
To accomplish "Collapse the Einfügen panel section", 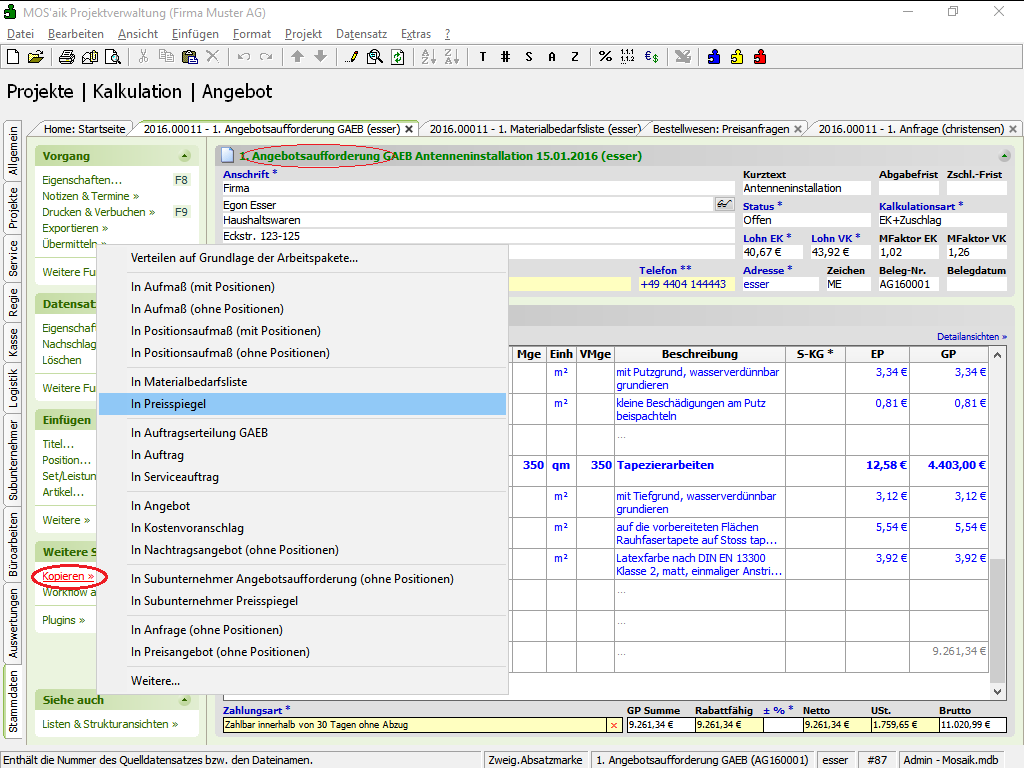I will pyautogui.click(x=184, y=420).
